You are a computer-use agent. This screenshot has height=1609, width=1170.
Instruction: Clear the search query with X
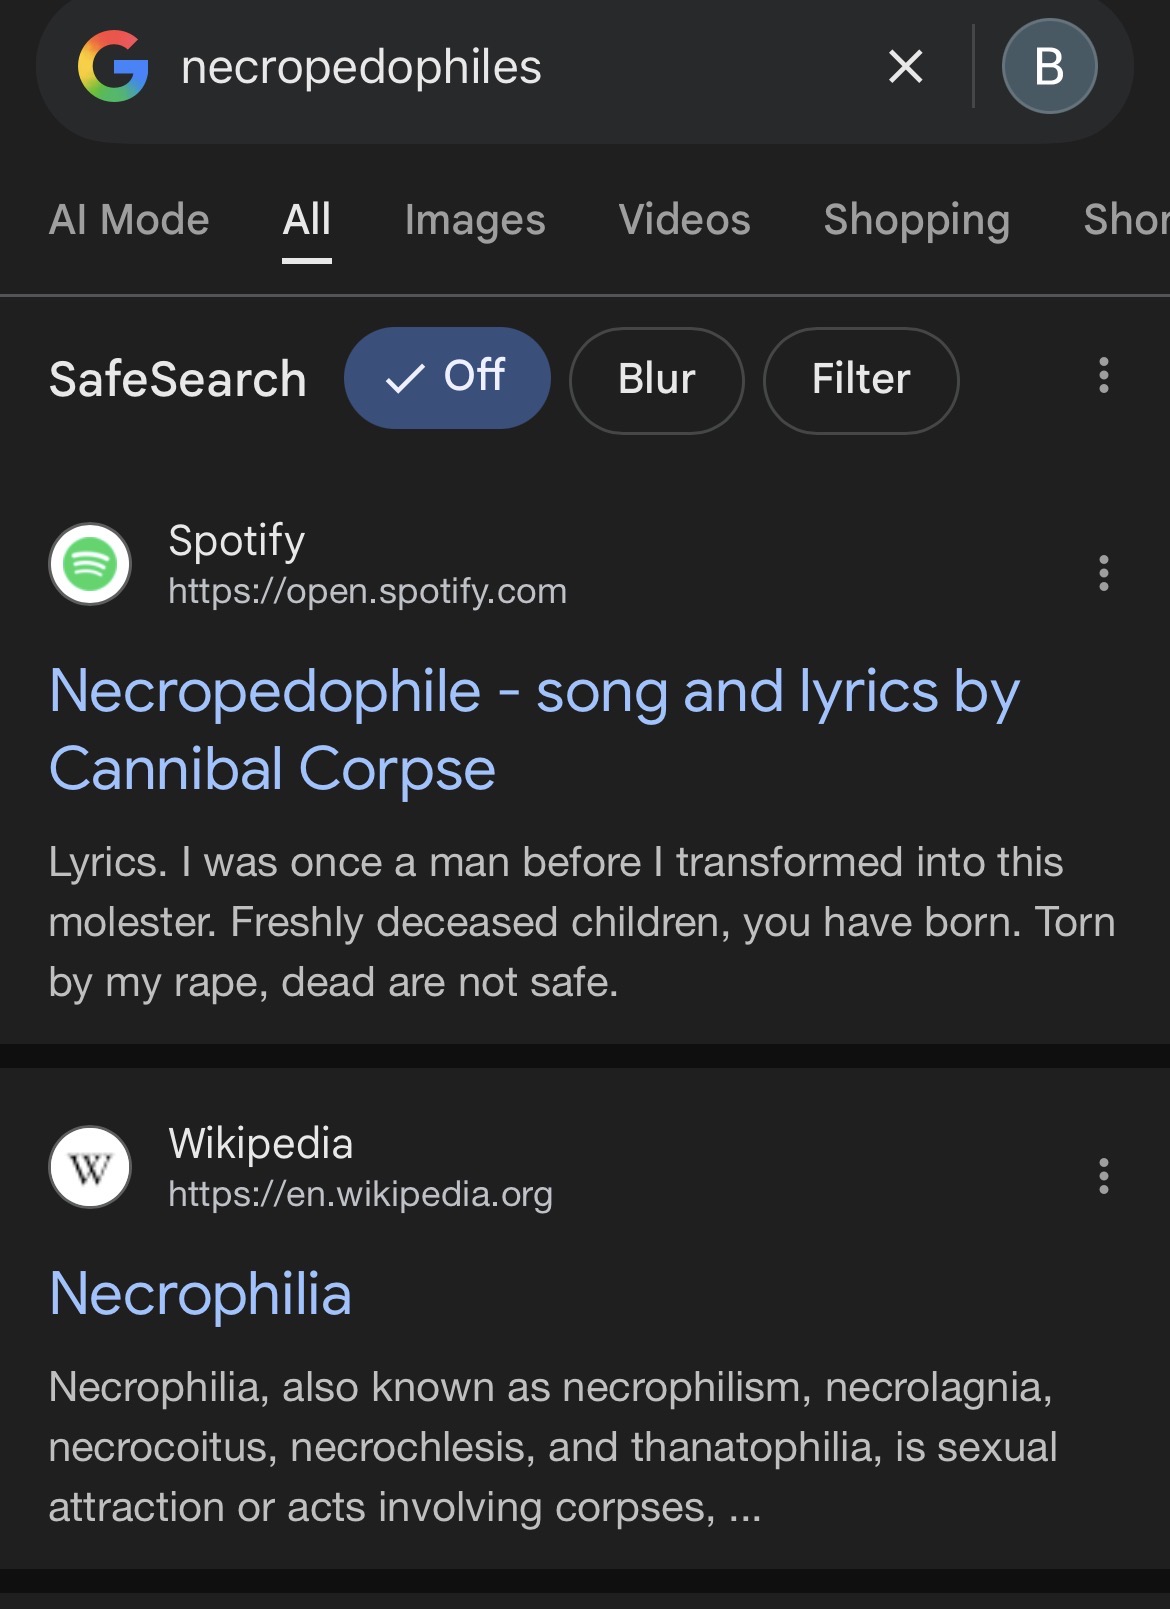tap(905, 67)
